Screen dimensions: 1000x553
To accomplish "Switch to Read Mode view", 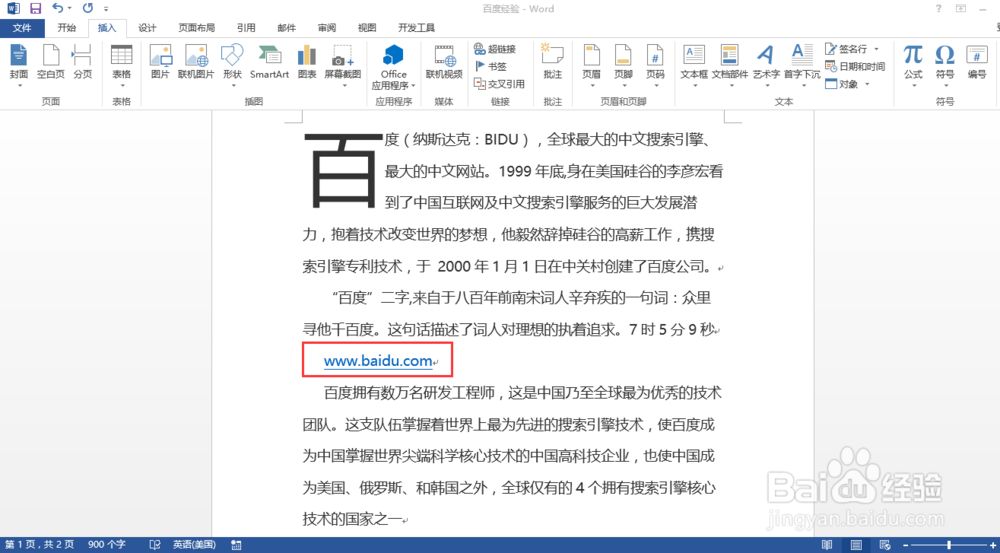I will pyautogui.click(x=827, y=545).
